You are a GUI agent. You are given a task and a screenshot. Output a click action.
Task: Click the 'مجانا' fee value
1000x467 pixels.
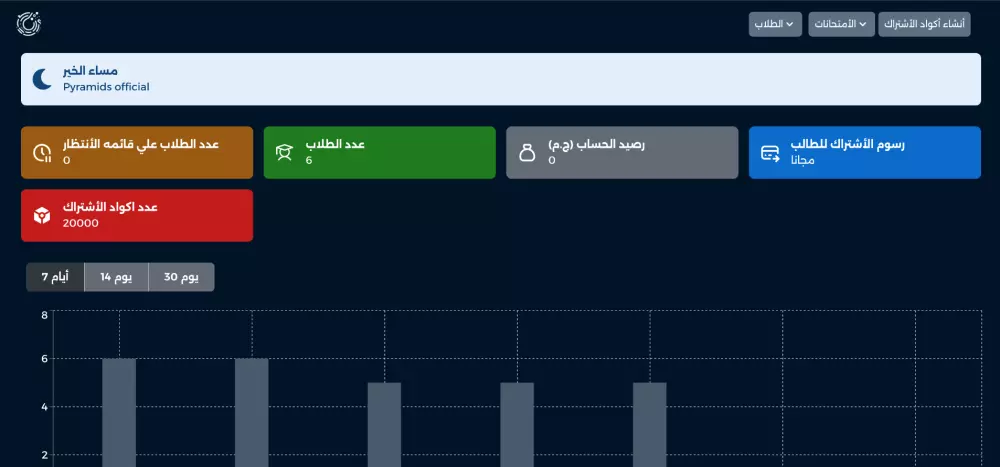[x=802, y=160]
